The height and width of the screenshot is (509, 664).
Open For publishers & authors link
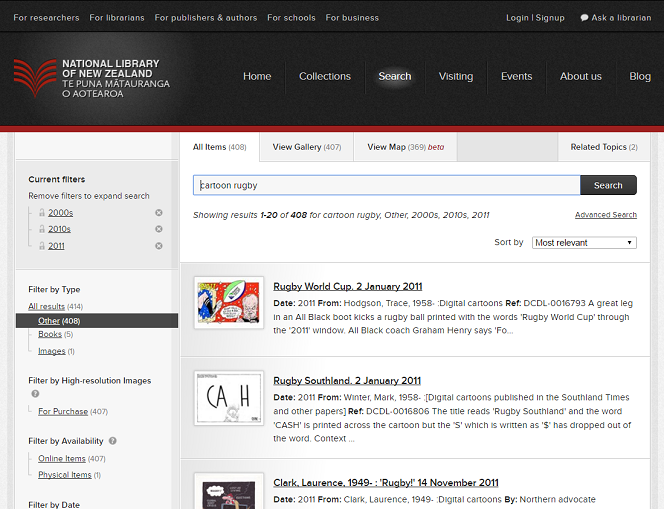click(206, 18)
